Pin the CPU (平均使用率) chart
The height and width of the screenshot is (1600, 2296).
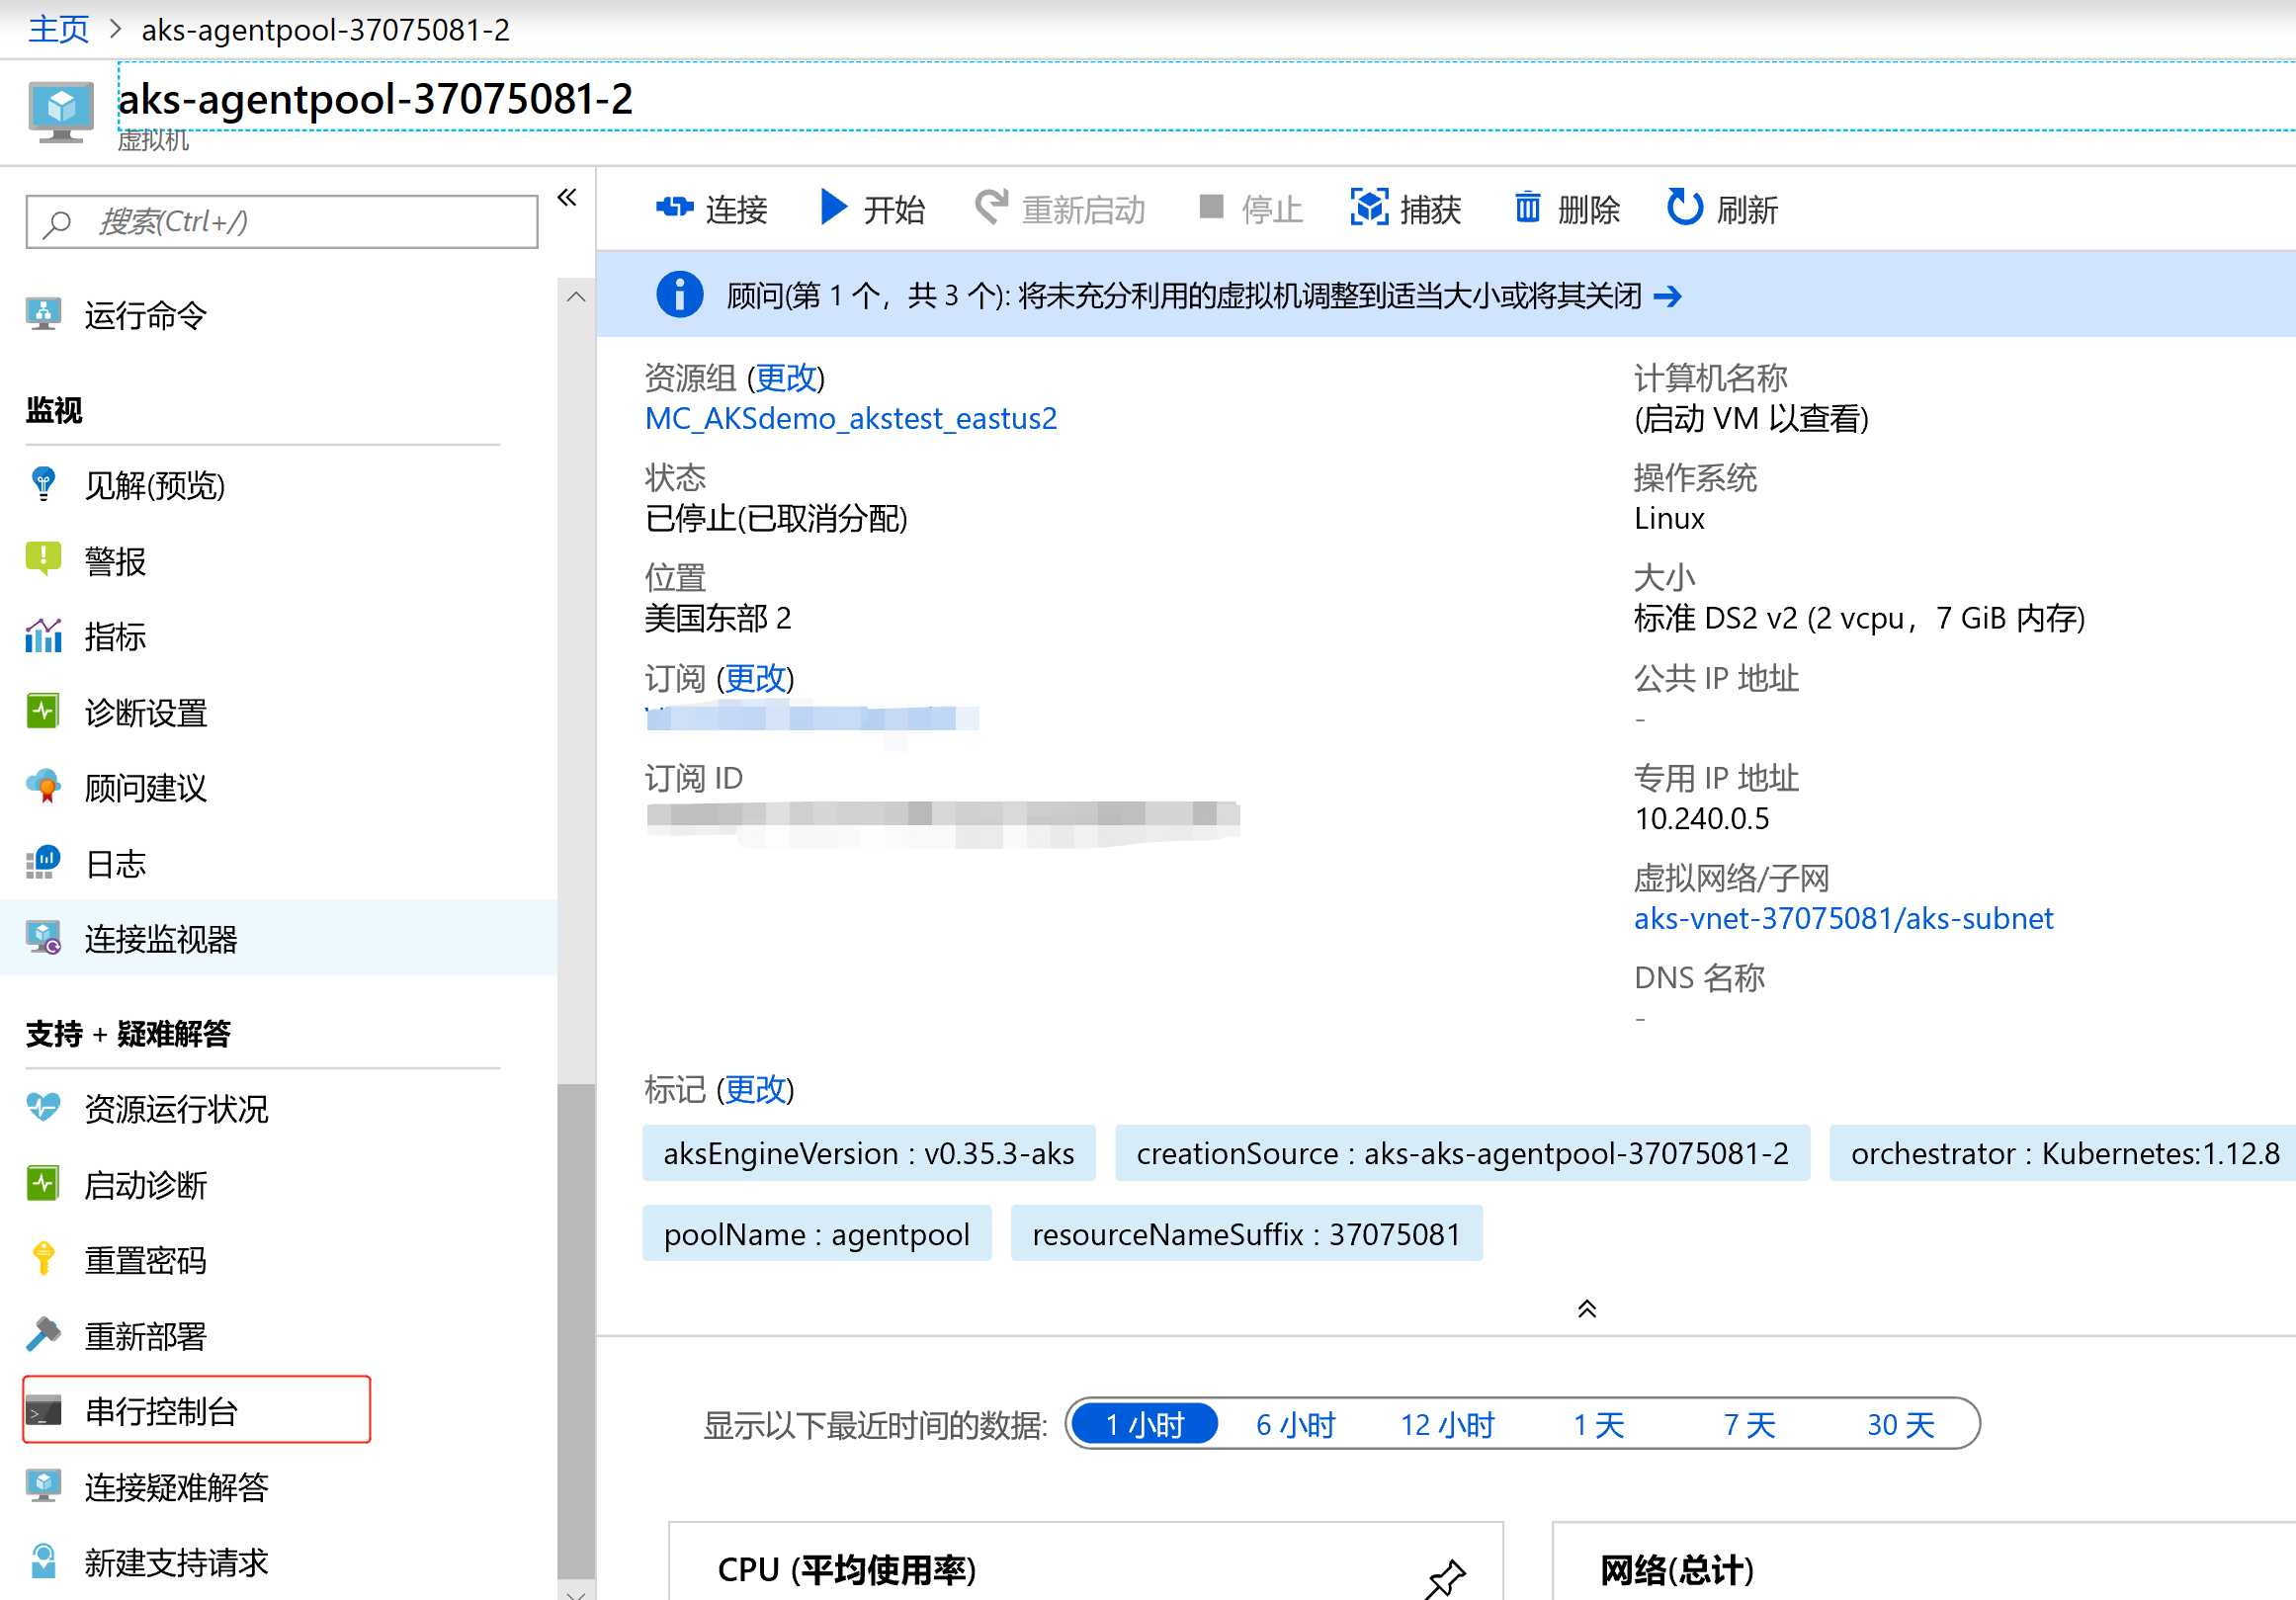(1445, 1579)
